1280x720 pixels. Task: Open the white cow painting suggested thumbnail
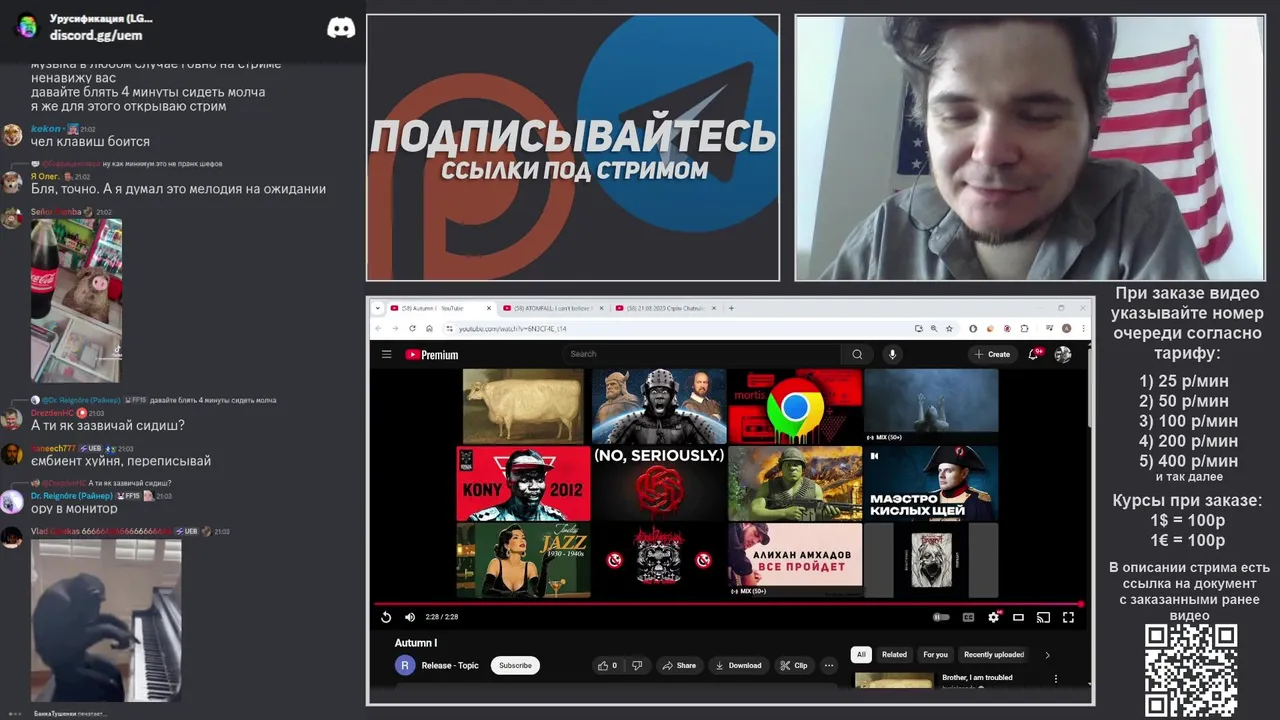point(523,406)
